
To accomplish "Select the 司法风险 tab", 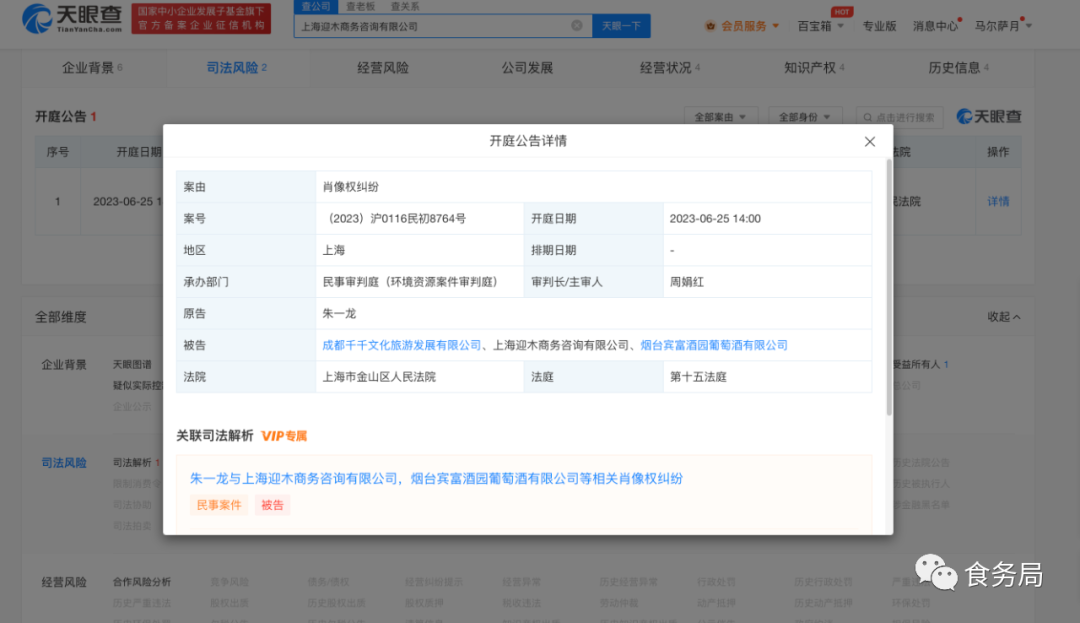I will pyautogui.click(x=236, y=67).
